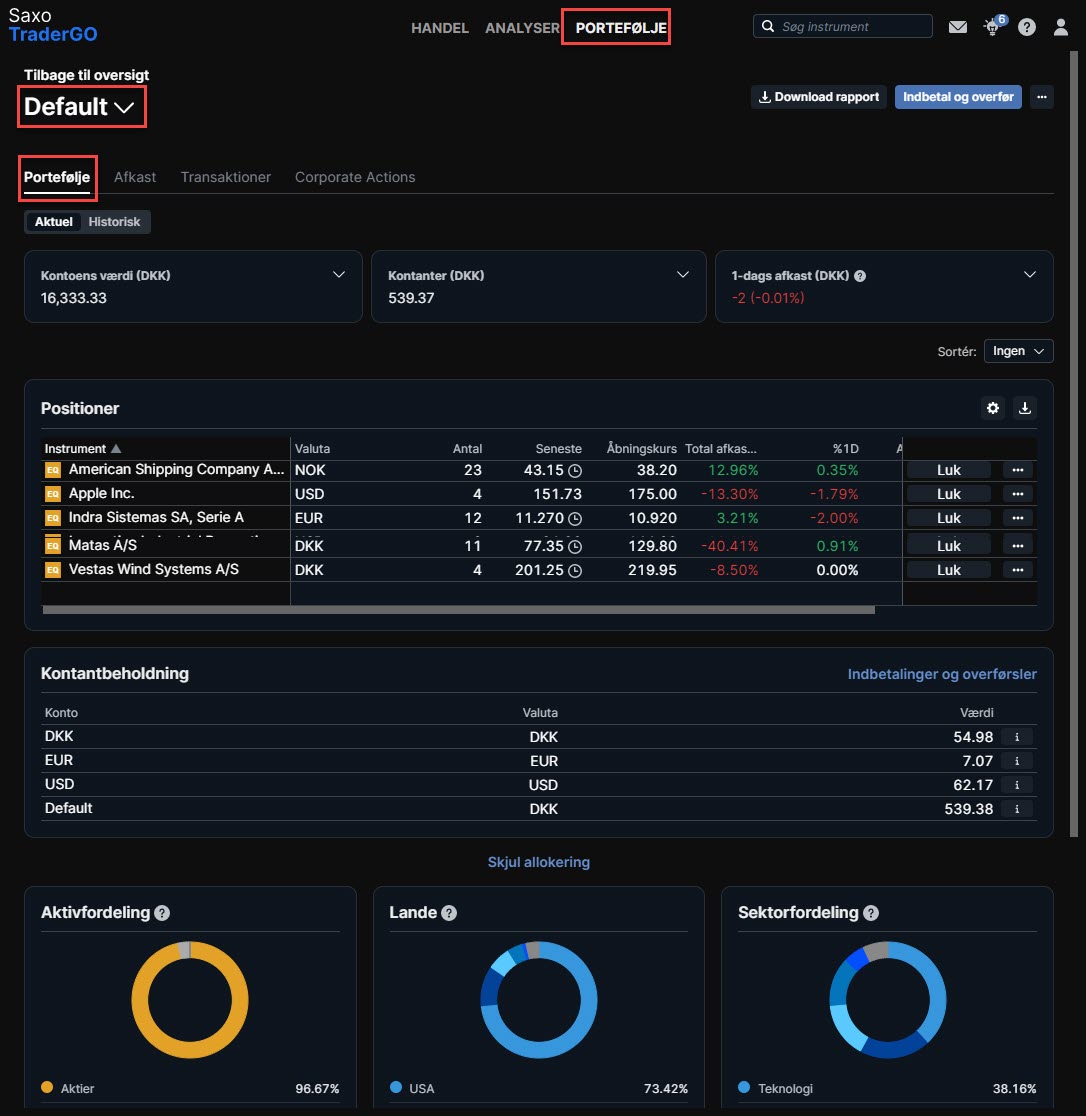1086x1116 pixels.
Task: Open Positioner settings gear icon
Action: click(x=993, y=408)
